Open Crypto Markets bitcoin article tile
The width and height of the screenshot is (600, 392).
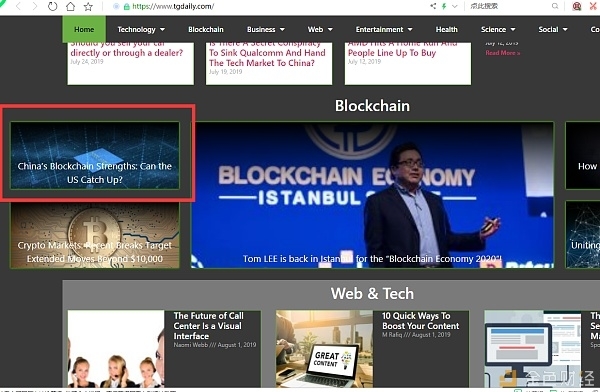click(x=95, y=235)
